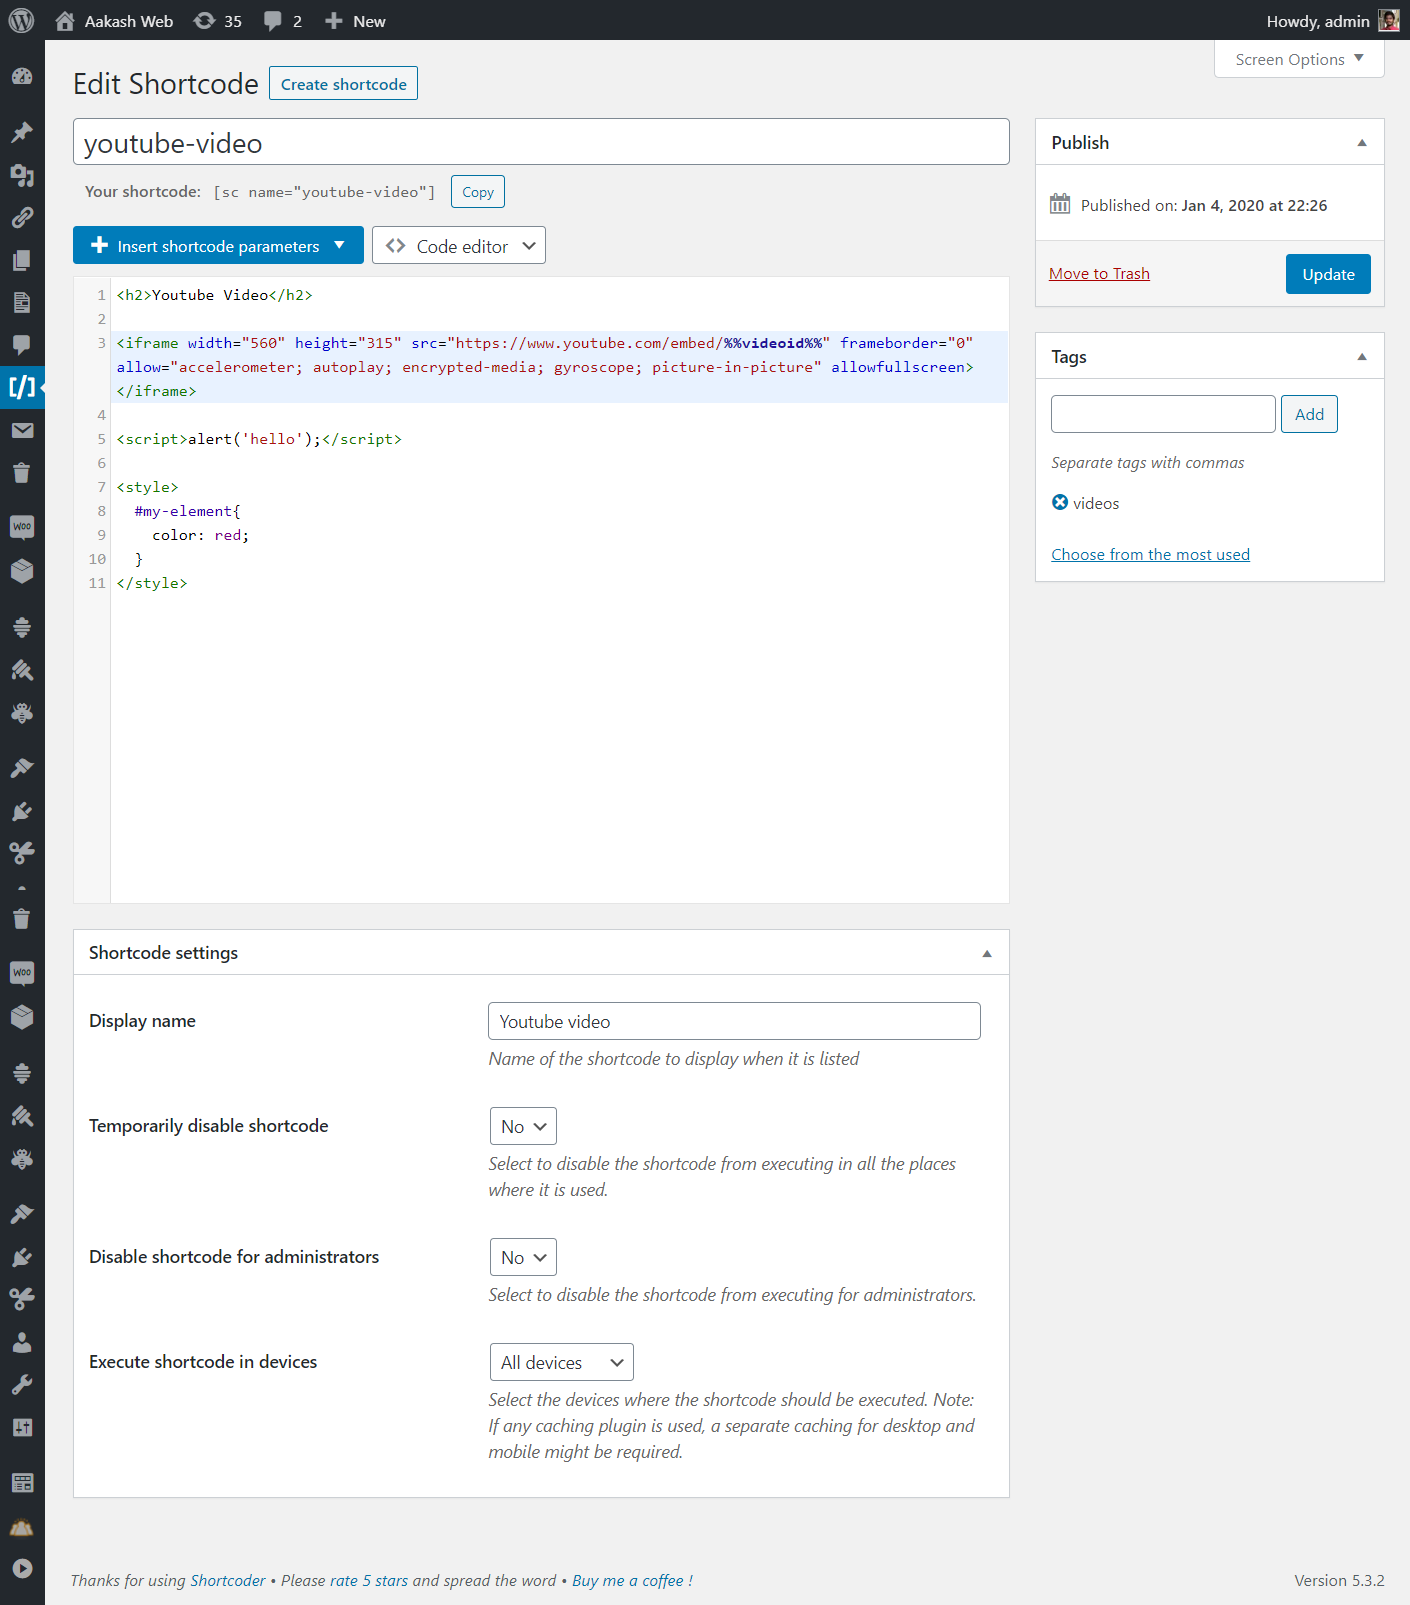The width and height of the screenshot is (1410, 1605).
Task: Click the updates icon showing 35
Action: [x=218, y=21]
